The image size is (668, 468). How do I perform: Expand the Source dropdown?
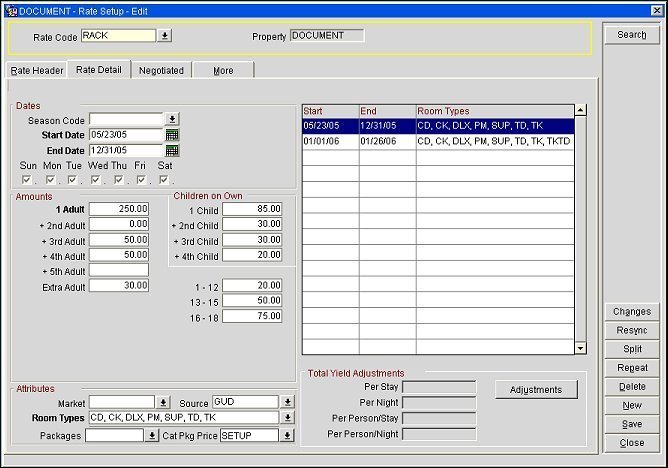288,402
